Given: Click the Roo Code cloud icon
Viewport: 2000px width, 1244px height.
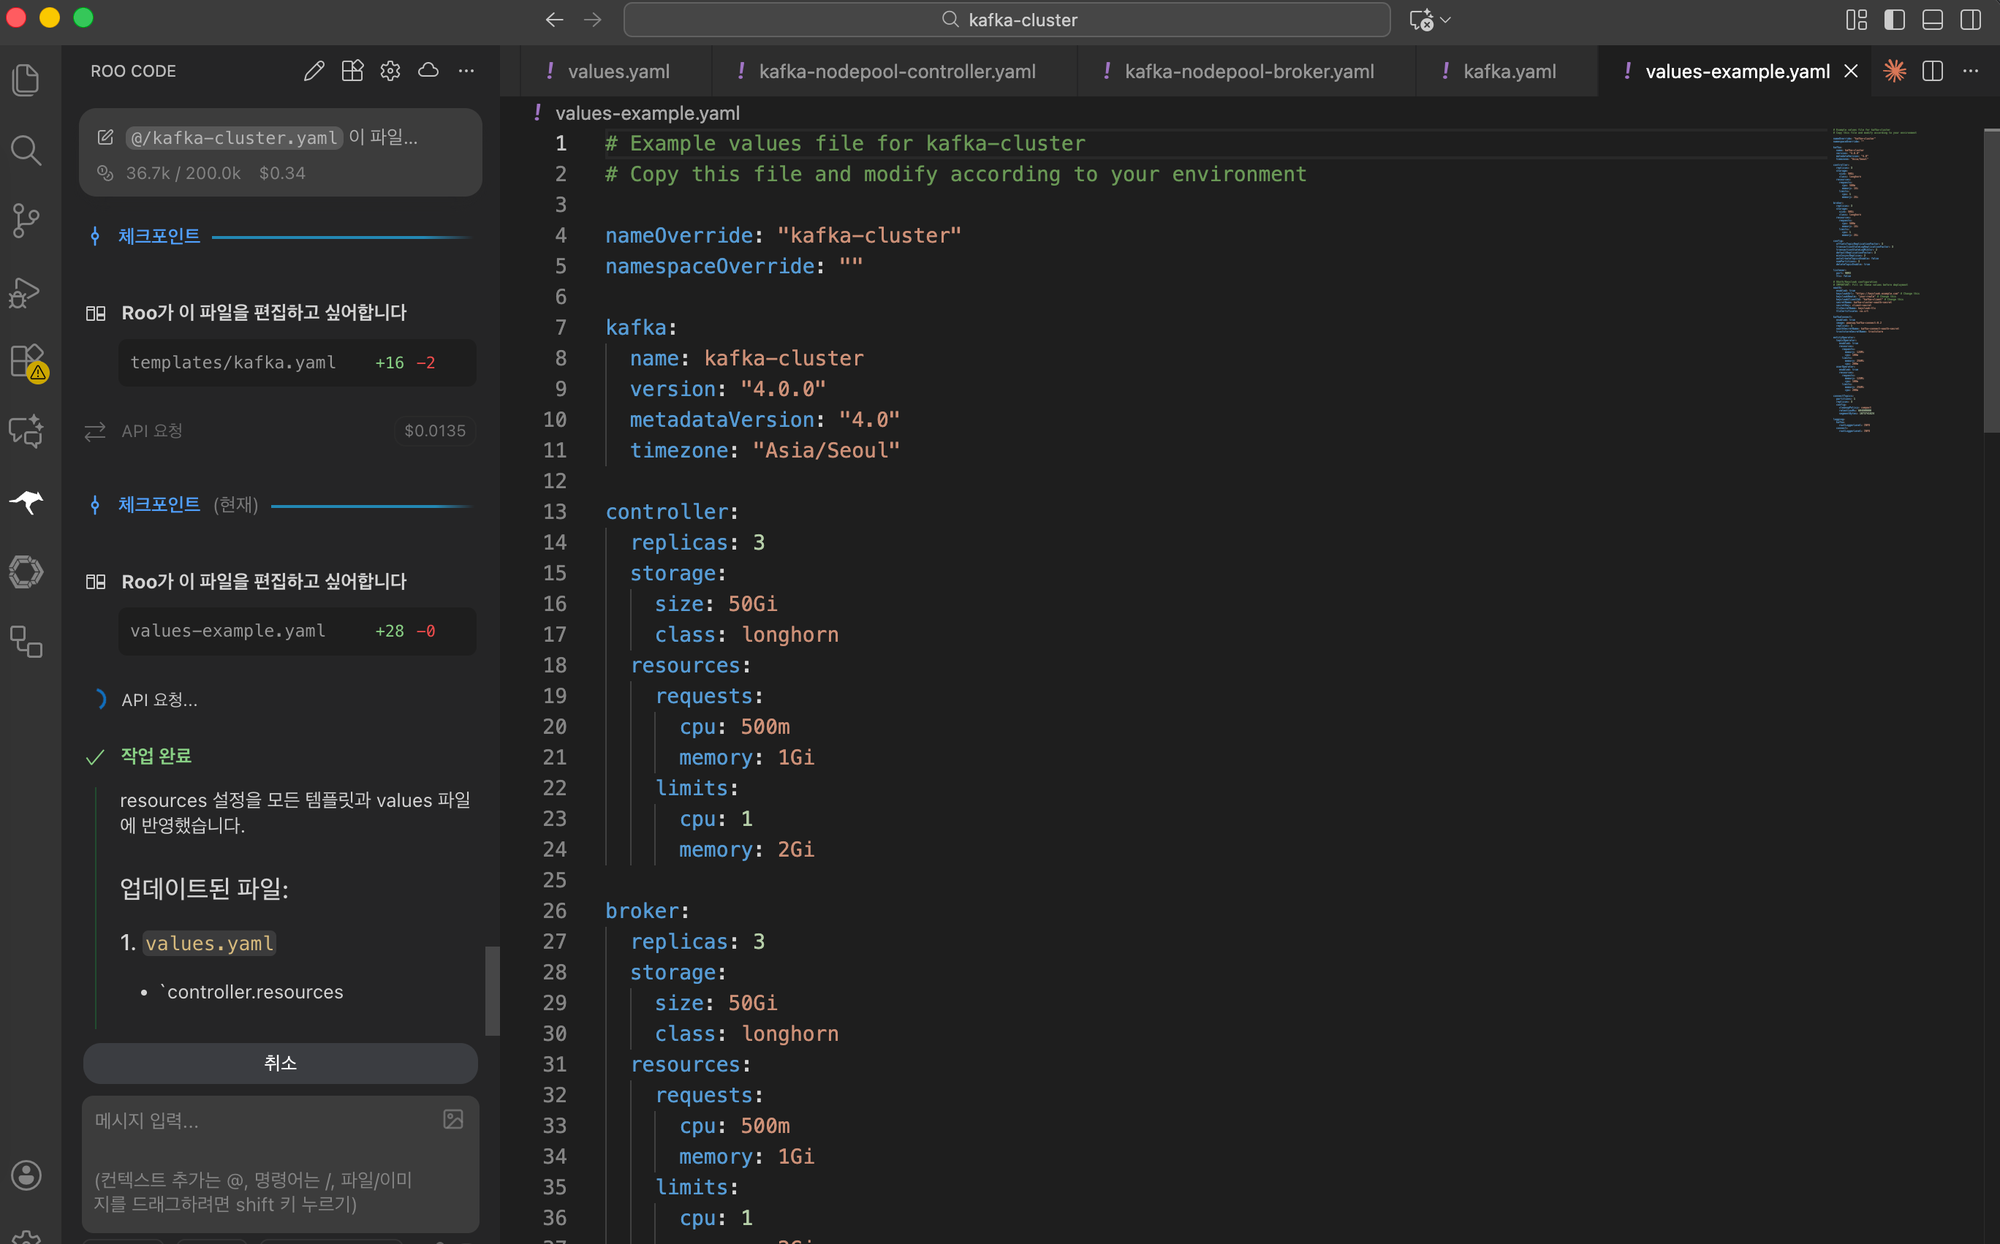Looking at the screenshot, I should click(x=428, y=71).
